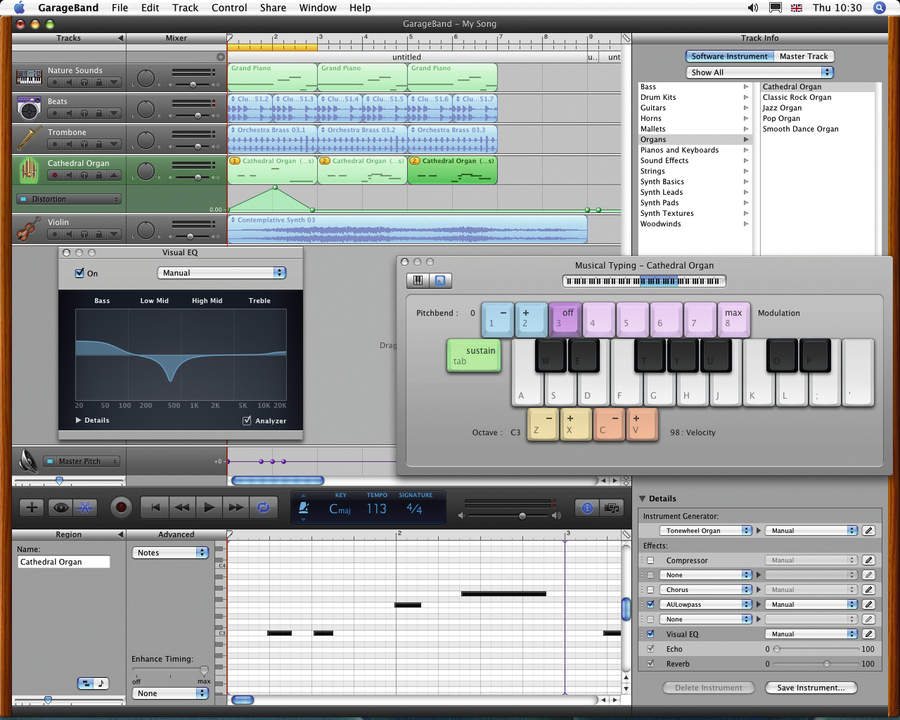Disable the AULowpass effect checkbox
Screen dimensions: 900x720
[x=650, y=604]
